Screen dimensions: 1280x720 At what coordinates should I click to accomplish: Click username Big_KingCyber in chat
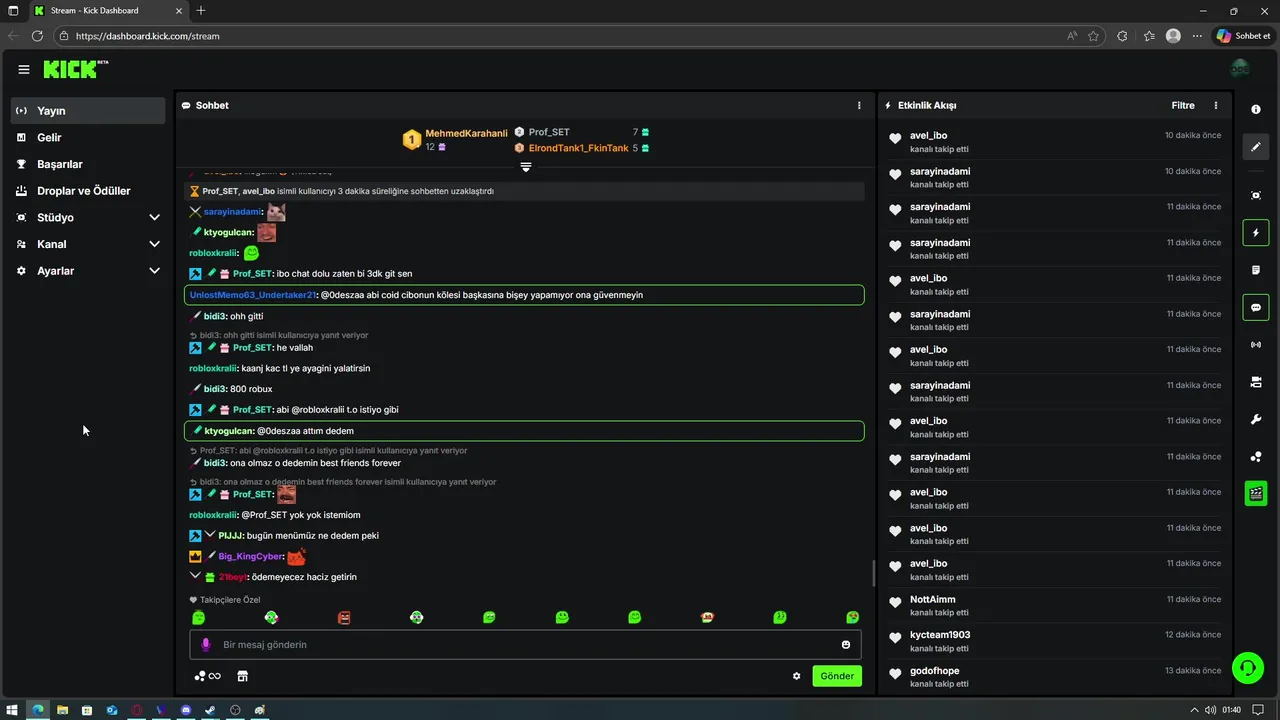point(251,556)
